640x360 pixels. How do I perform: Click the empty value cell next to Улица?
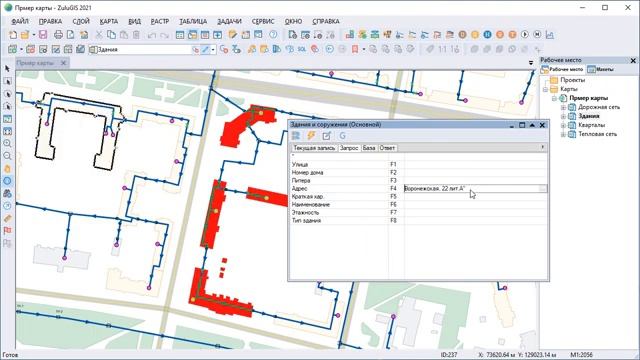(476, 164)
